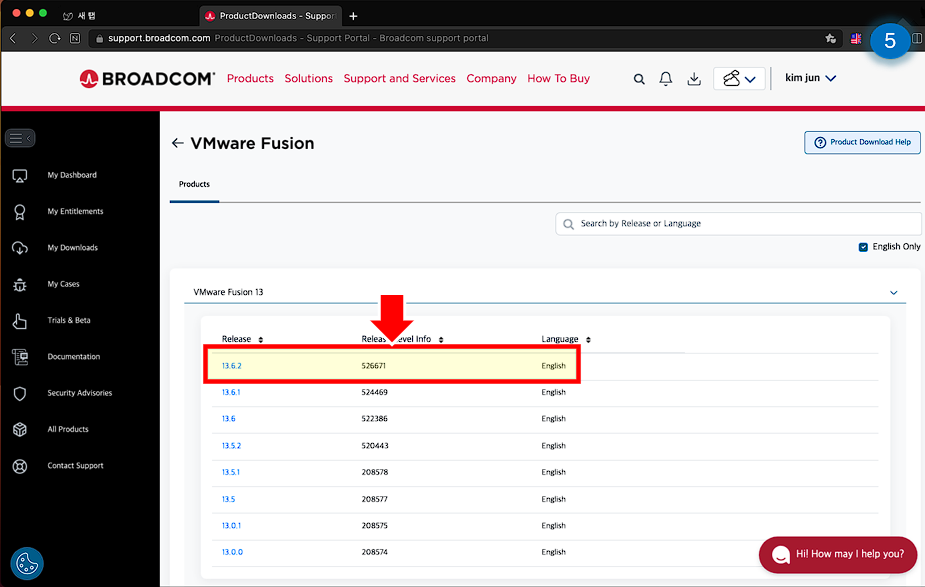Open the kim jun account dropdown
The width and height of the screenshot is (925, 587).
810,78
